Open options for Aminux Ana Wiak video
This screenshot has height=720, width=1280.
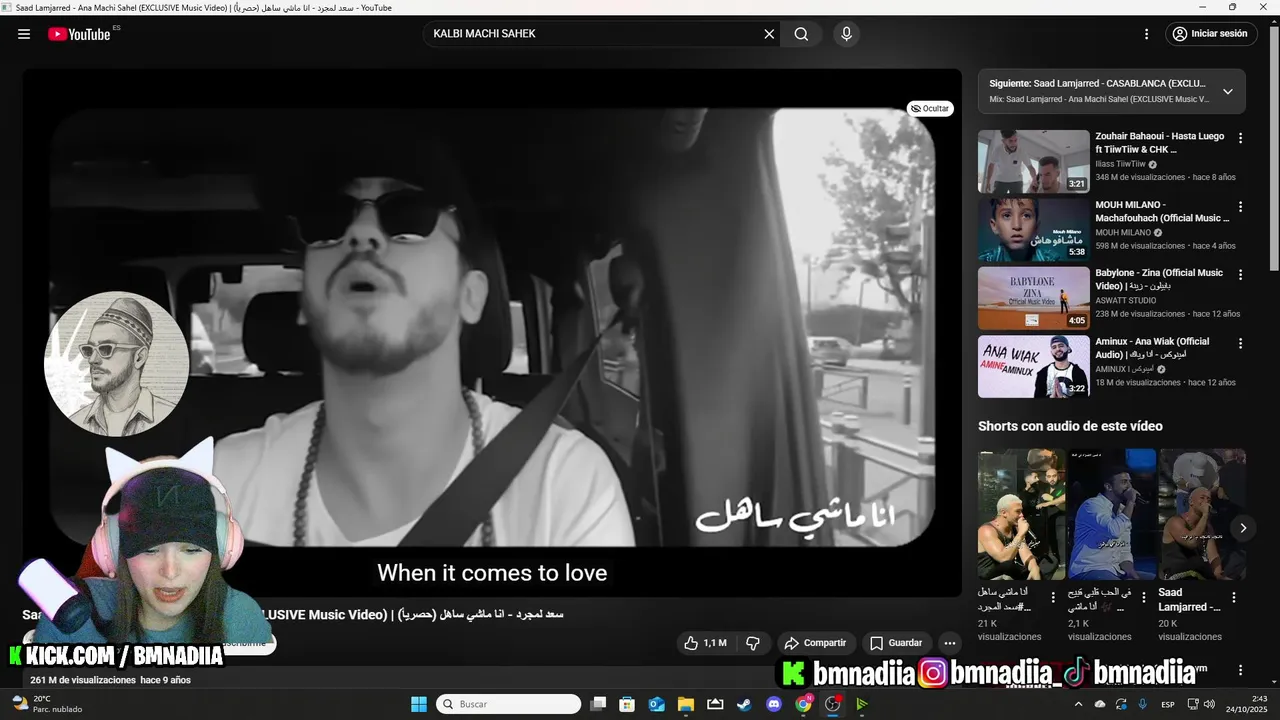click(x=1241, y=343)
